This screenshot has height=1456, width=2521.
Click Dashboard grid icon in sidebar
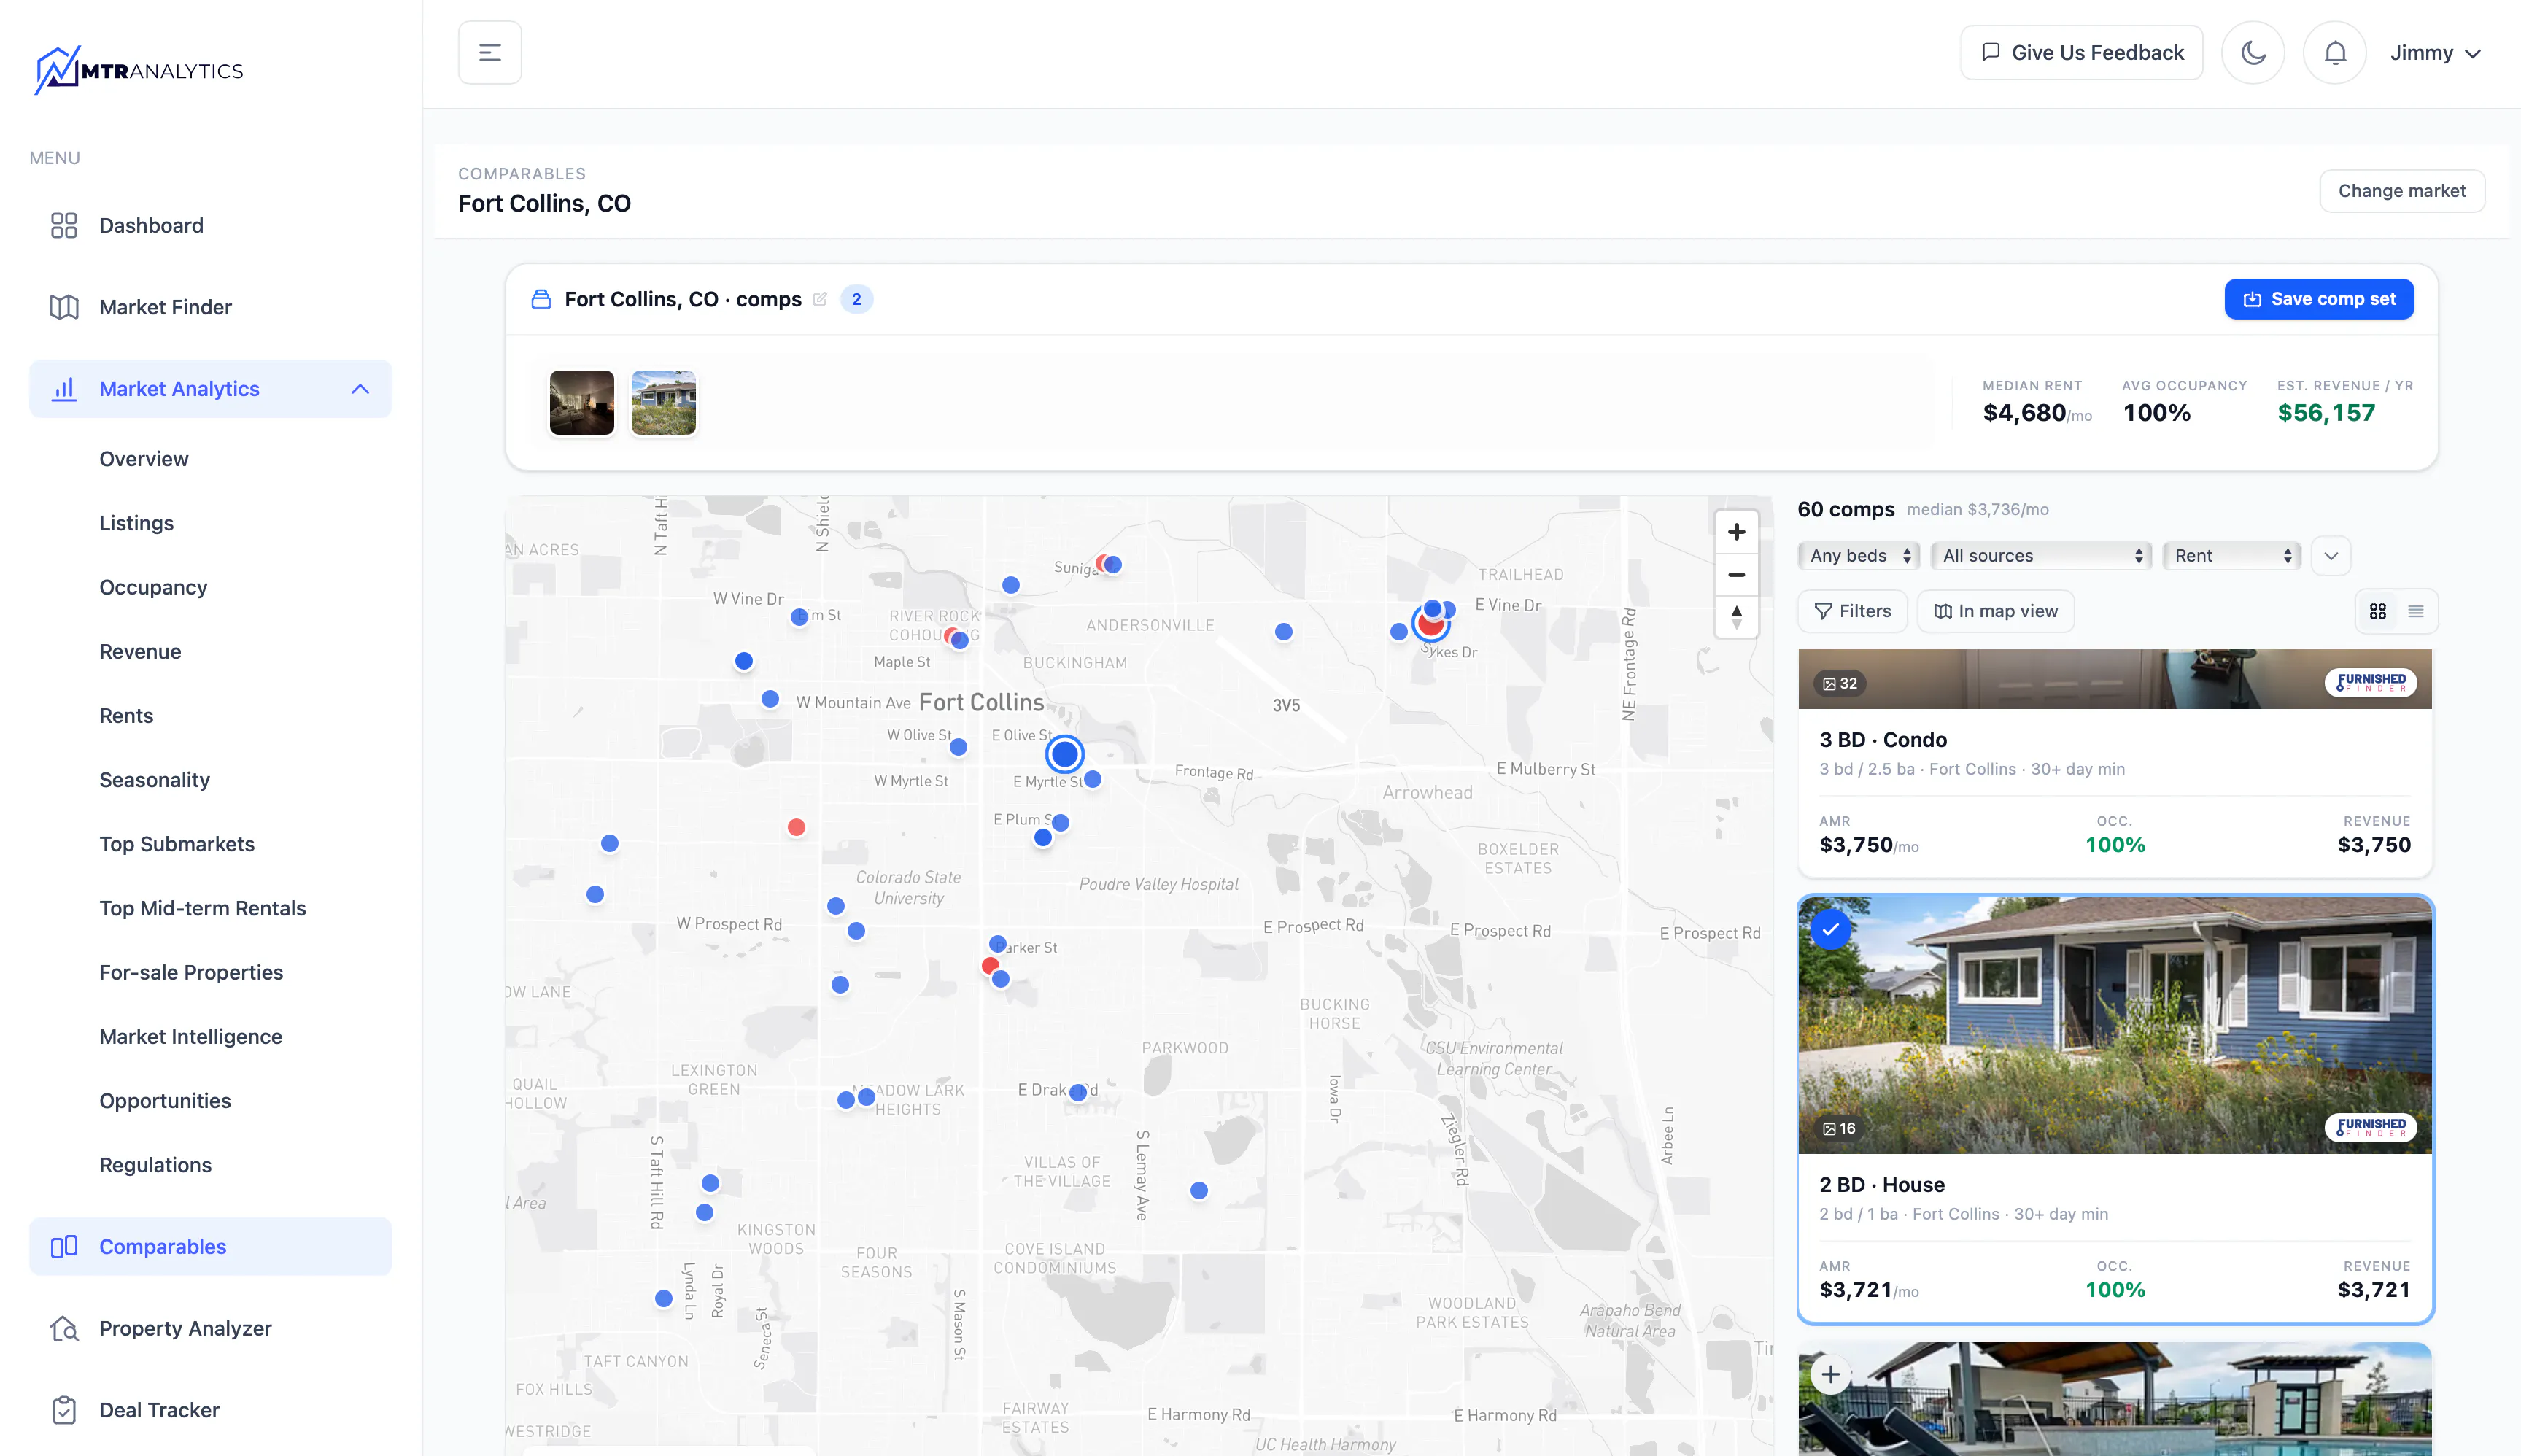click(x=64, y=226)
